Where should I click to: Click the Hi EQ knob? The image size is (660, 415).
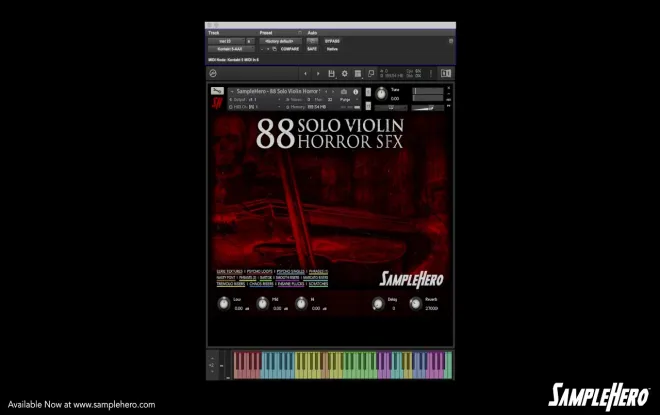tap(301, 303)
